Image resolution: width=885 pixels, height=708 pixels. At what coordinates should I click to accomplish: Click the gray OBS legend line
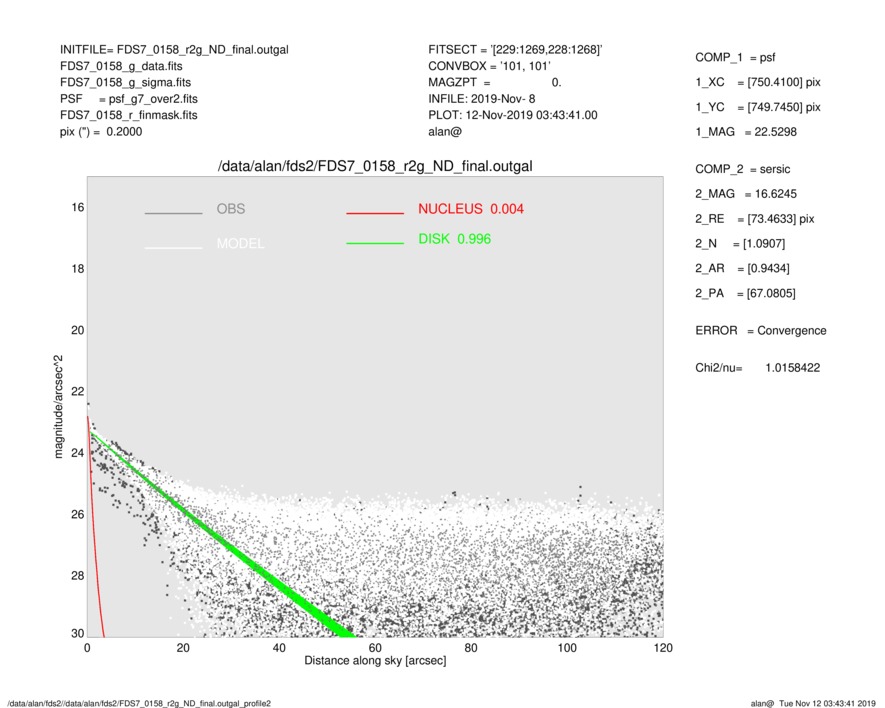[173, 213]
